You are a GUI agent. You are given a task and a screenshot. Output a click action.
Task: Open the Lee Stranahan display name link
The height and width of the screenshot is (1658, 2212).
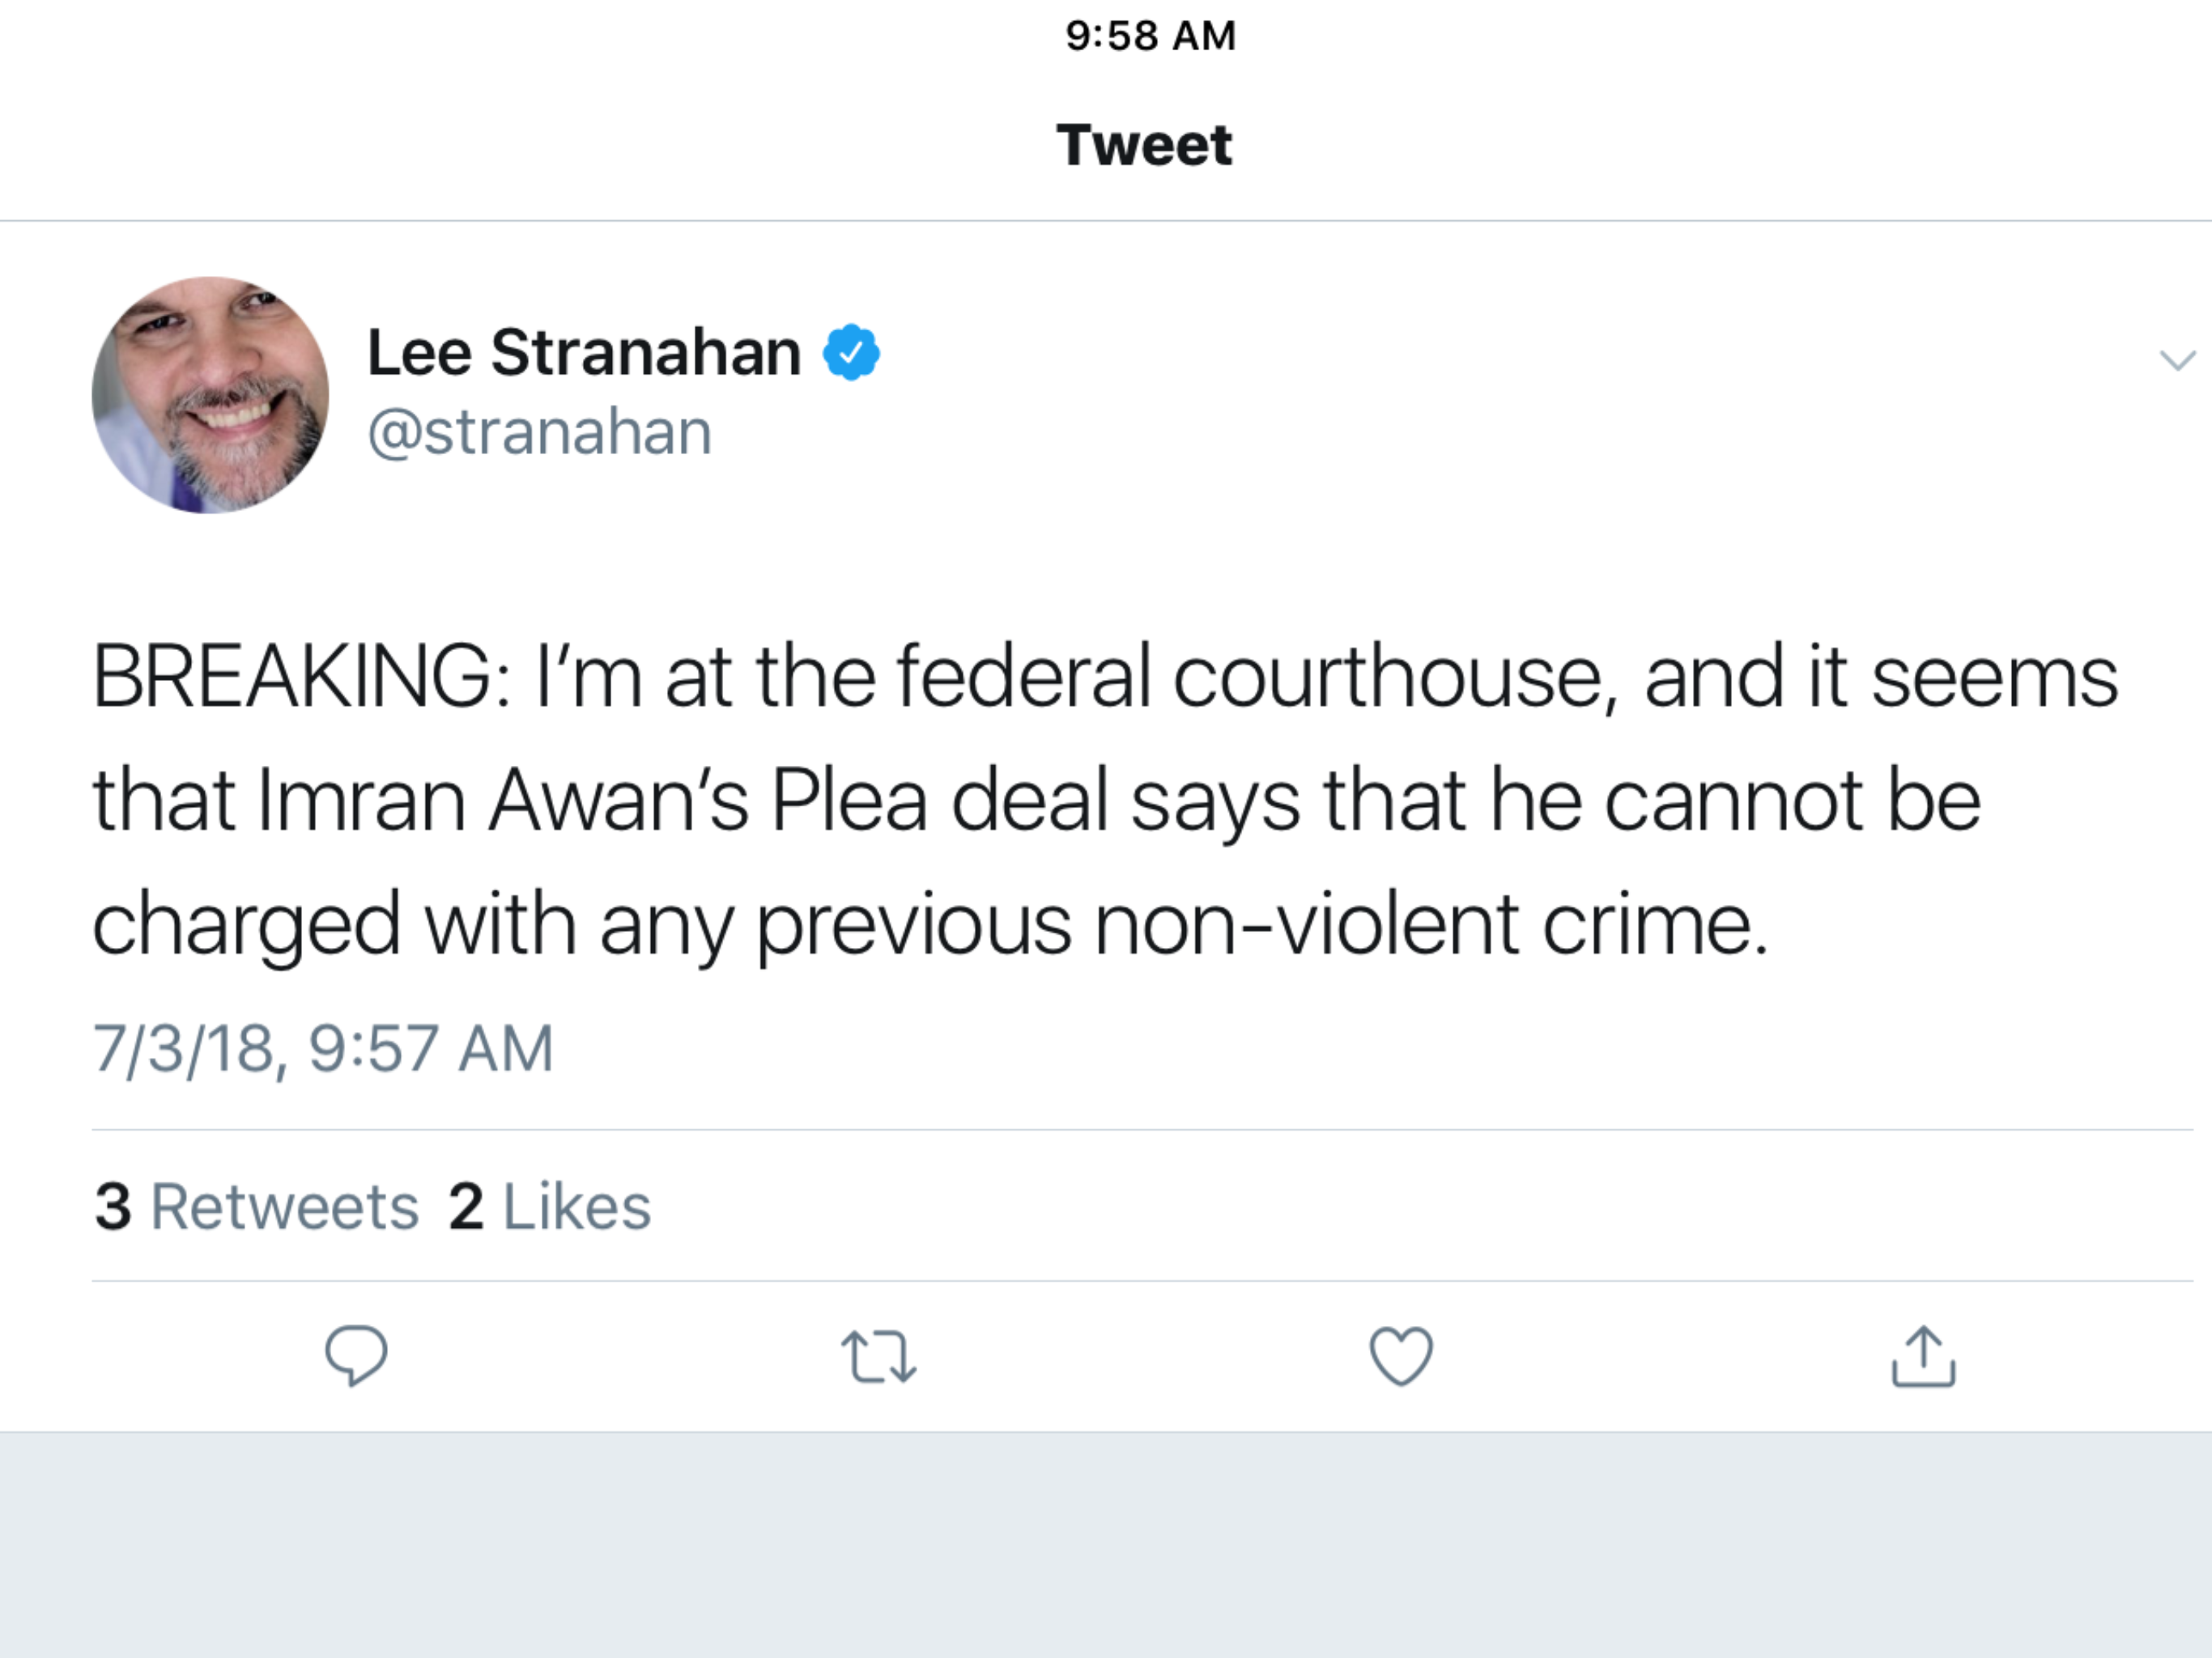coord(584,352)
